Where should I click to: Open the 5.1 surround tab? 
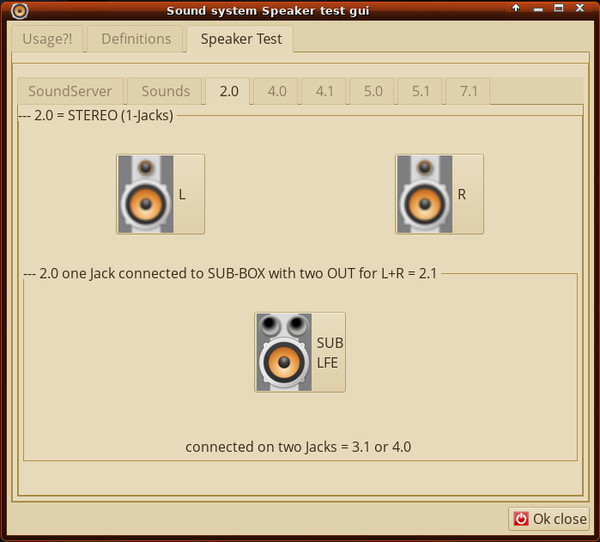pyautogui.click(x=421, y=91)
